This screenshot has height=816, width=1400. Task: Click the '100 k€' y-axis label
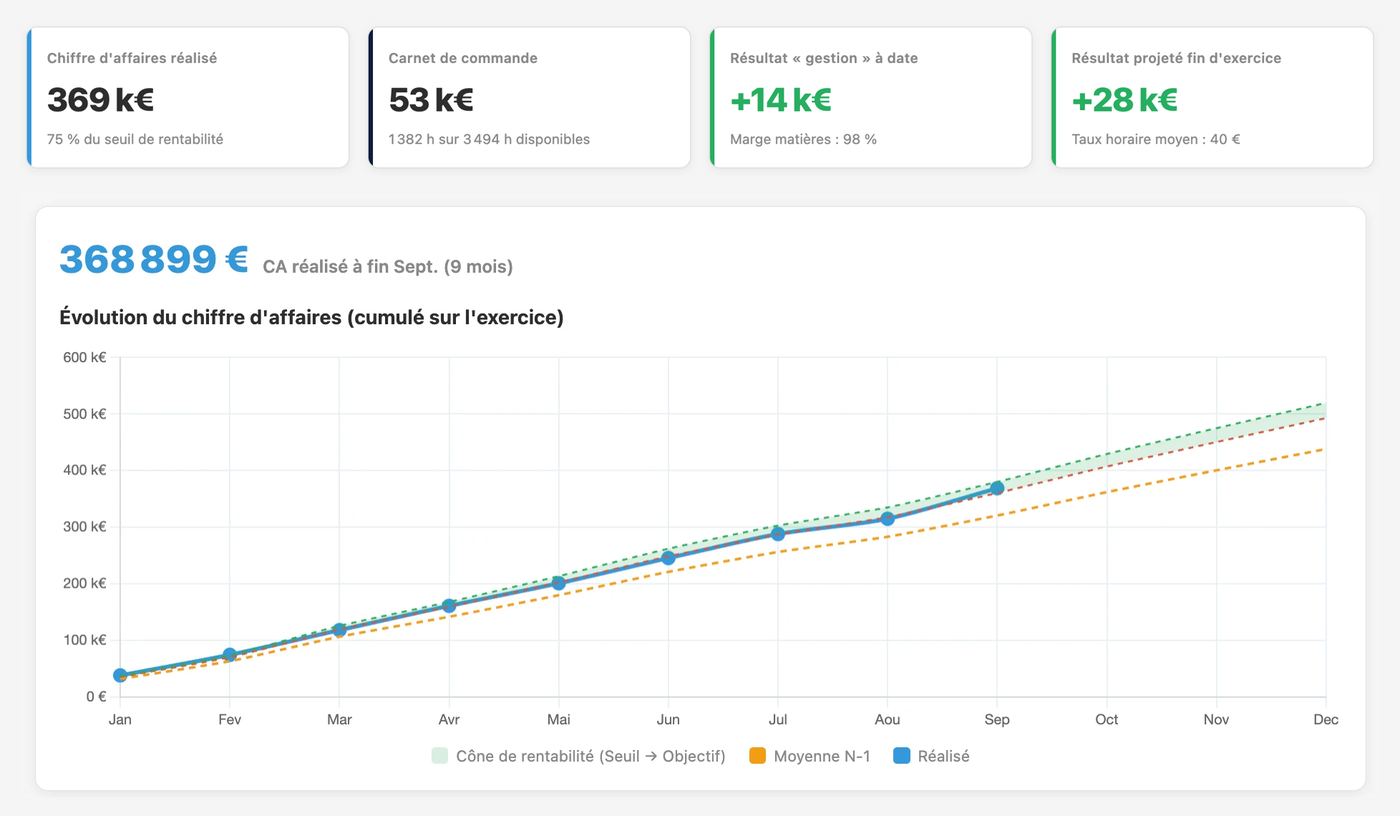[84, 640]
